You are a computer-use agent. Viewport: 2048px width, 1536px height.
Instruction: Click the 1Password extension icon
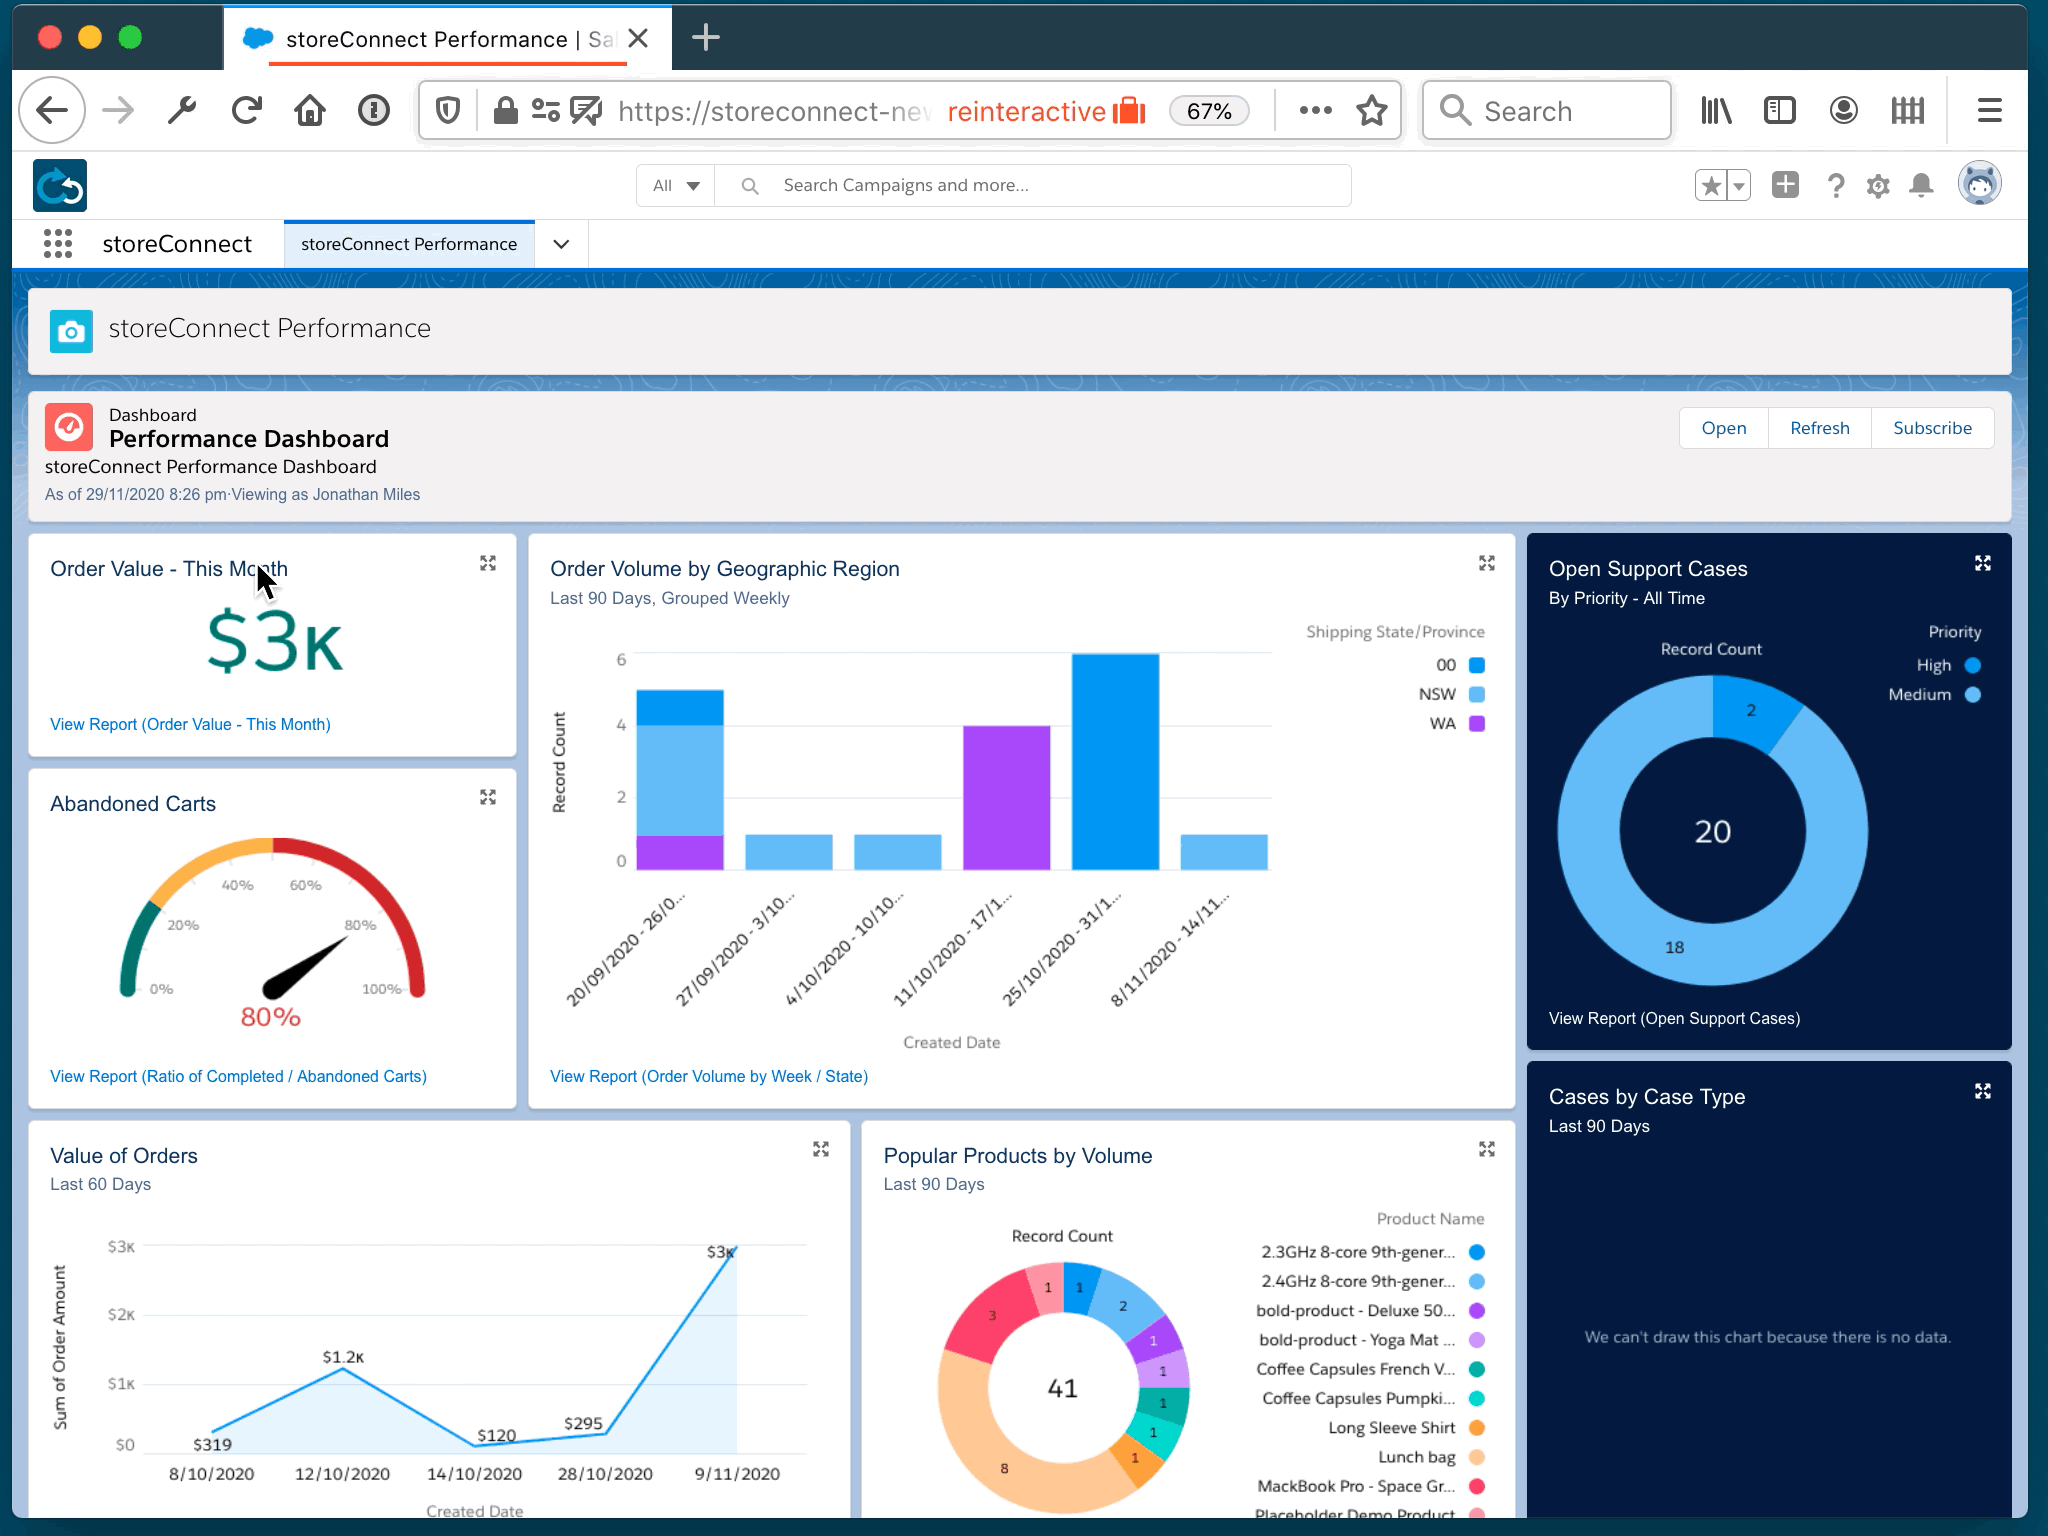374,110
